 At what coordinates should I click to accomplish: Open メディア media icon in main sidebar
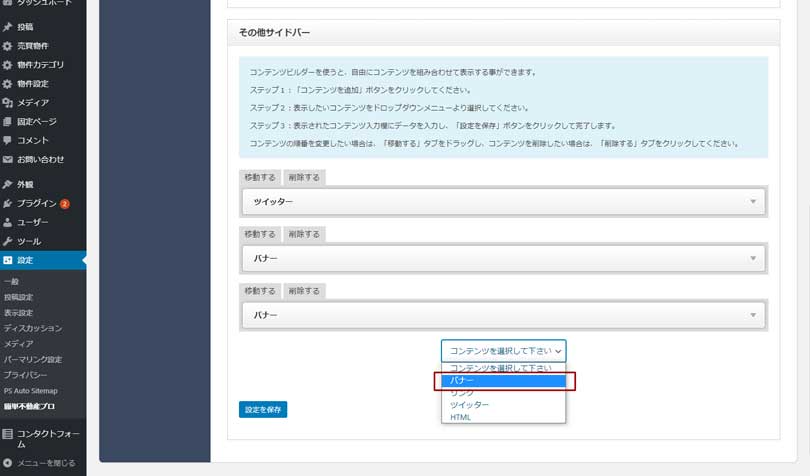(x=8, y=103)
